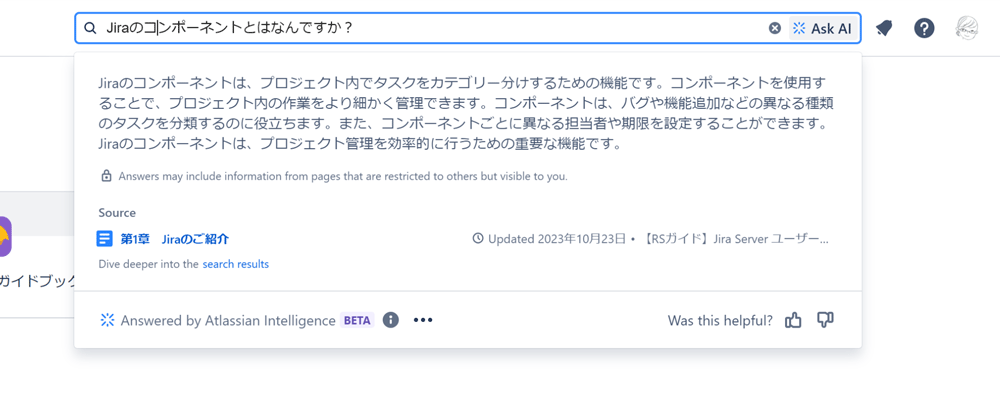Click the AI answer paragraph text

(466, 113)
